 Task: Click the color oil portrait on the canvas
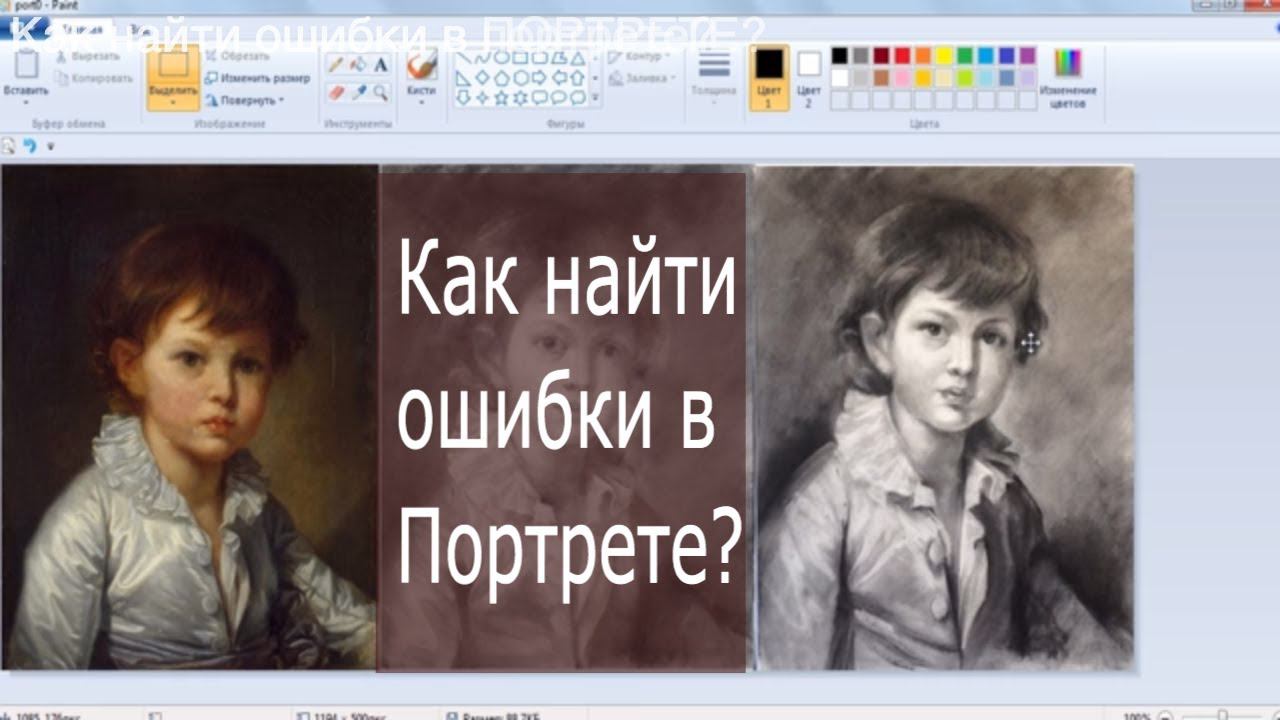pos(189,417)
